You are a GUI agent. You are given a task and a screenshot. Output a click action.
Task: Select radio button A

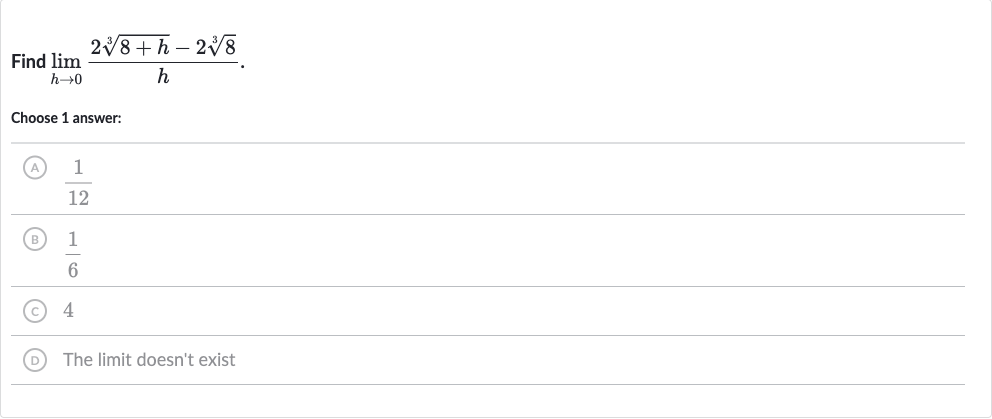(x=35, y=168)
